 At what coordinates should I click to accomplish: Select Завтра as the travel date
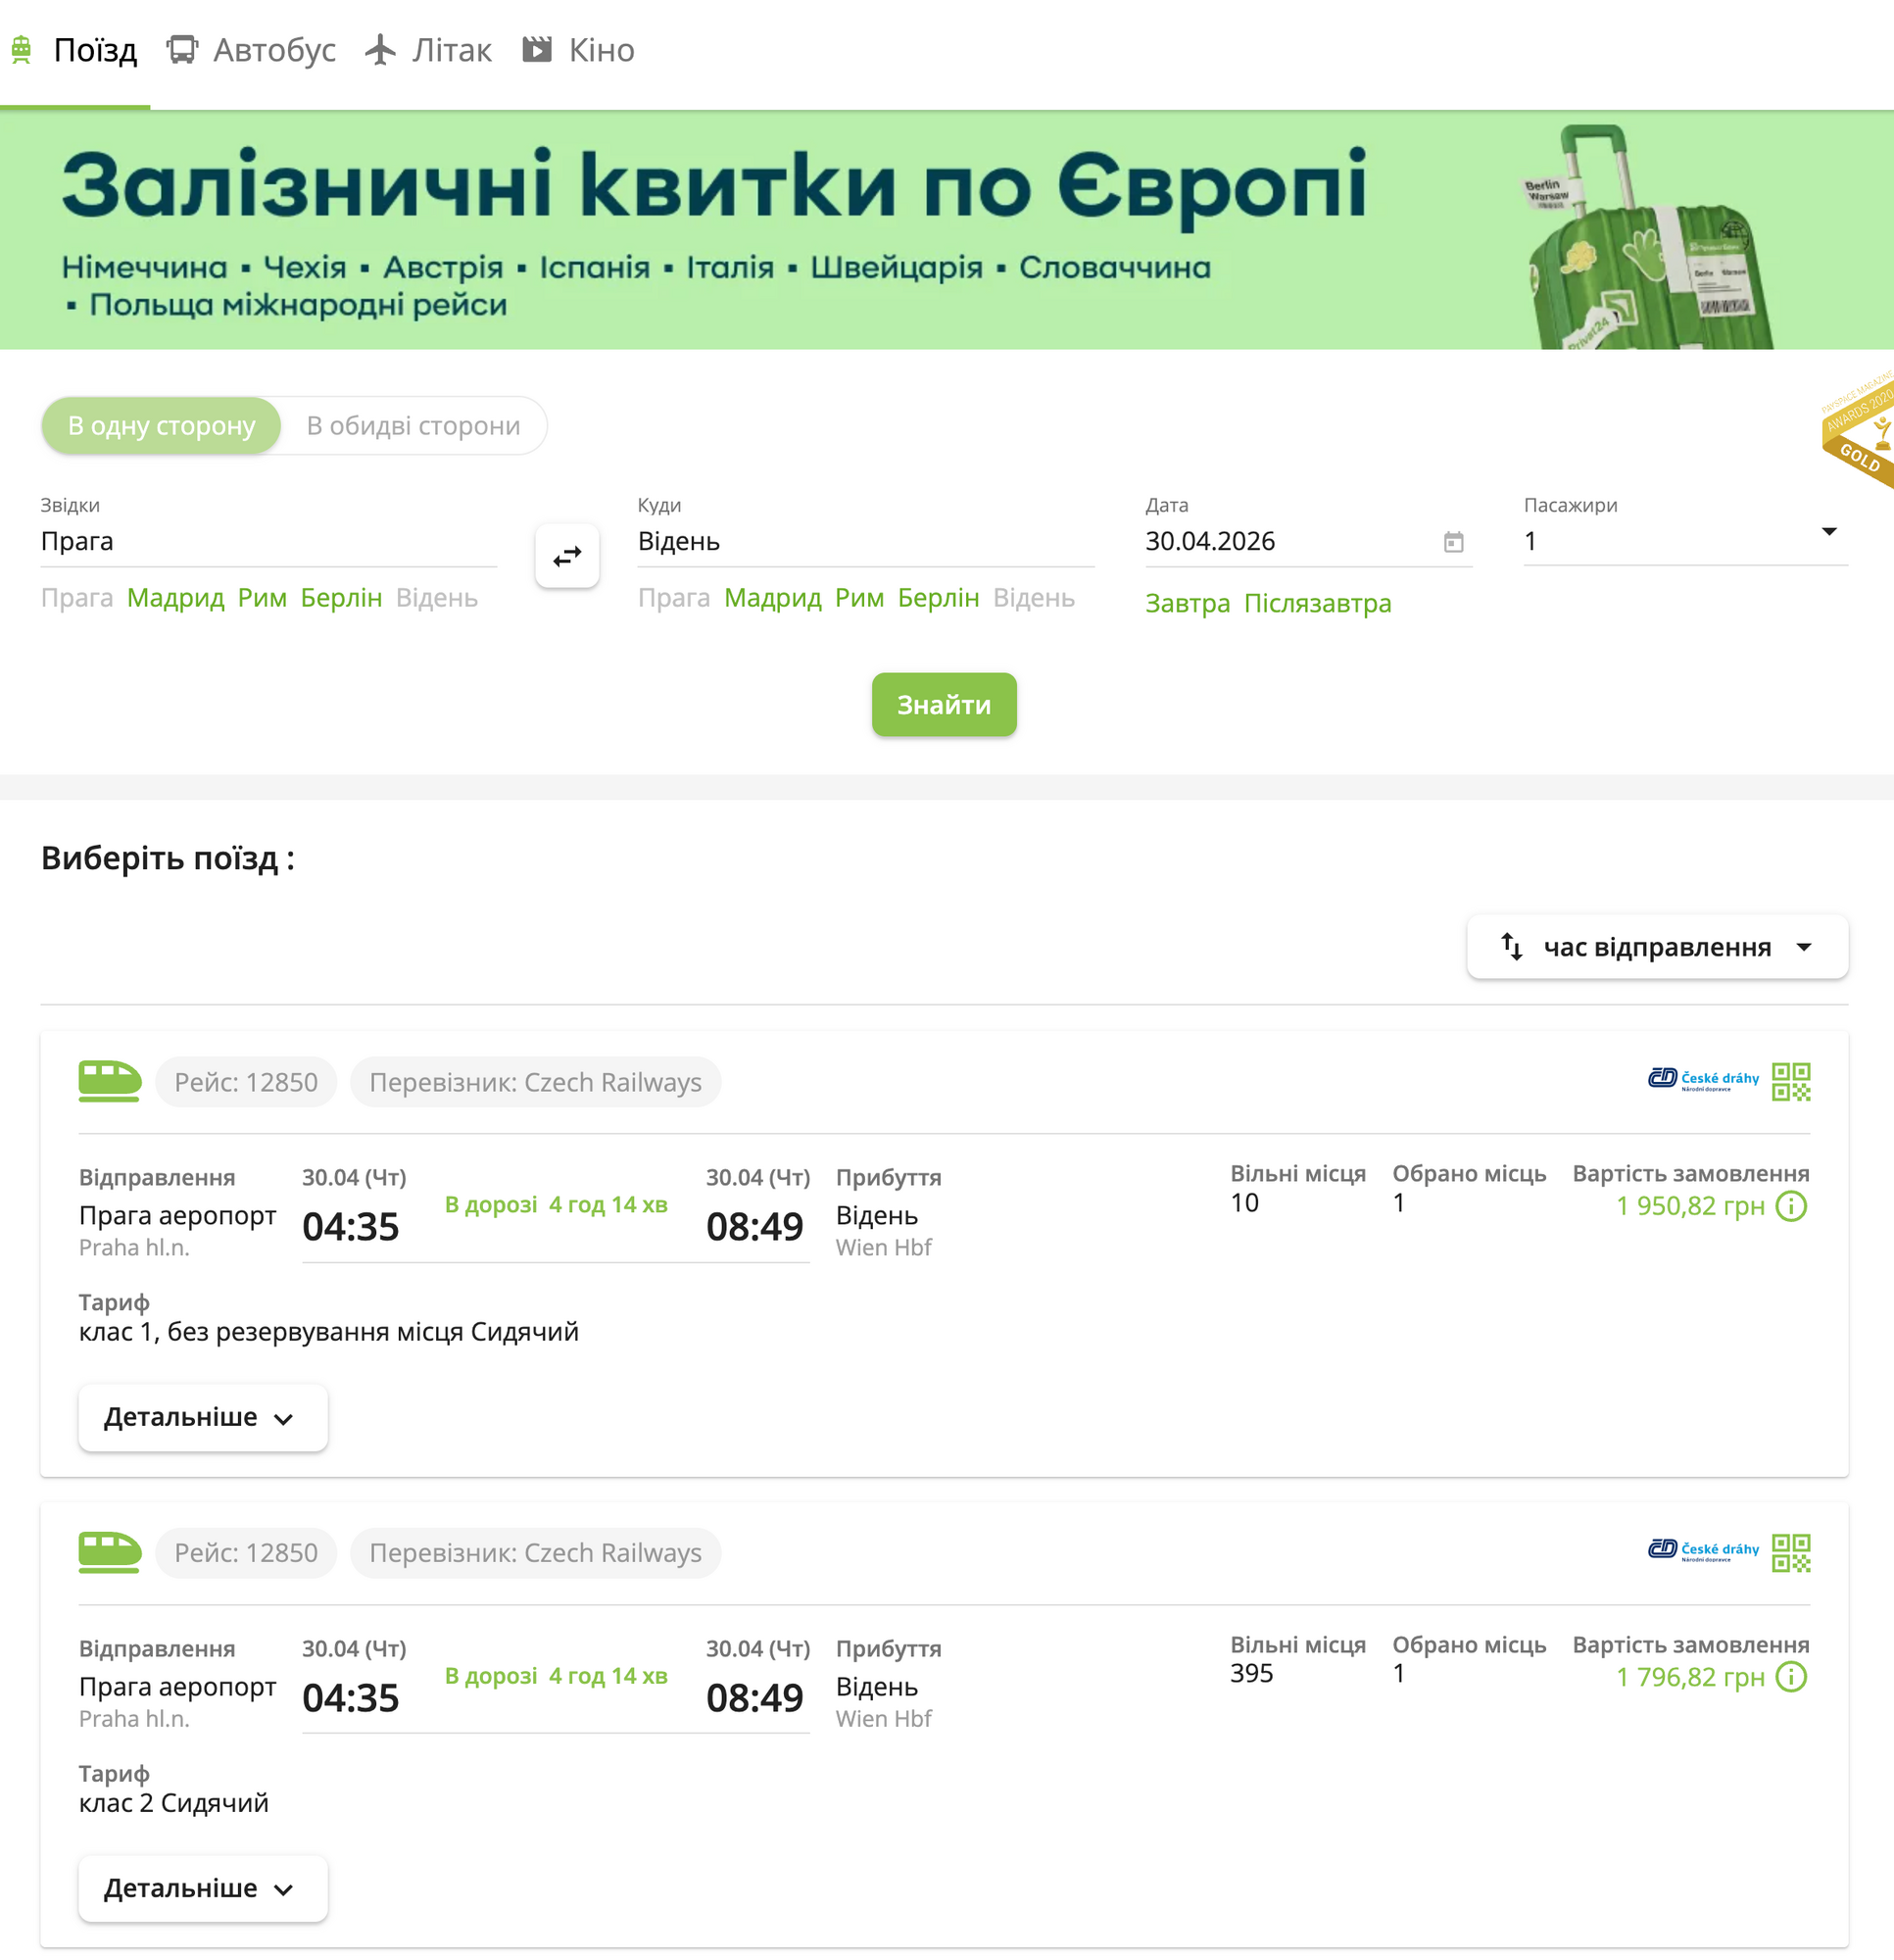1187,604
